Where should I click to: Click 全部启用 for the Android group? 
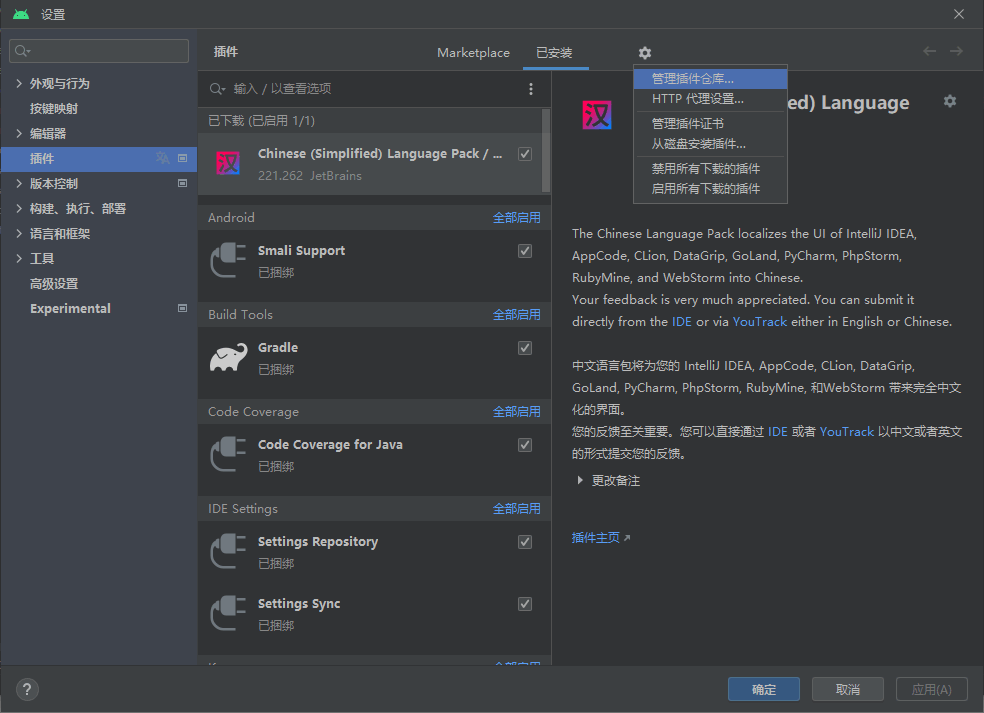(x=516, y=218)
